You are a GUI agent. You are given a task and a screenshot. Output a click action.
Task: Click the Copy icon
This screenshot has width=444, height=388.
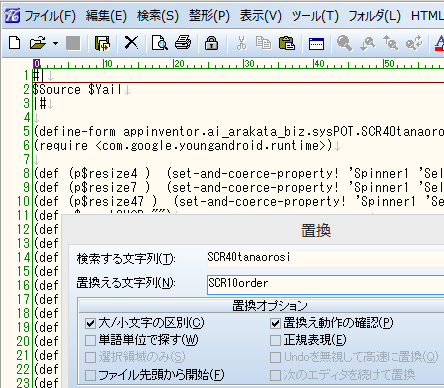[263, 43]
